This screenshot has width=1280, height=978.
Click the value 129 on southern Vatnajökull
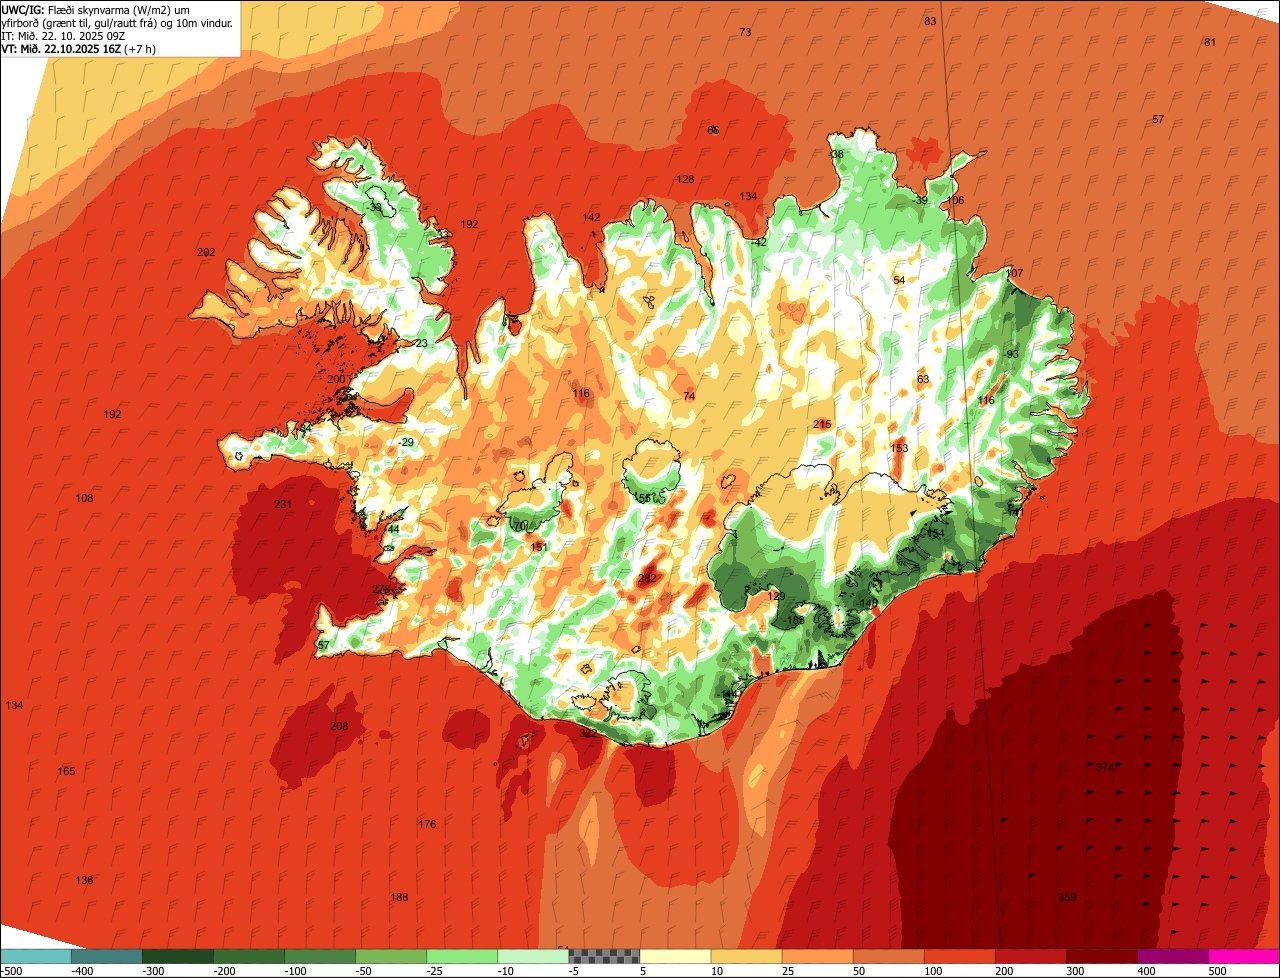tap(776, 596)
